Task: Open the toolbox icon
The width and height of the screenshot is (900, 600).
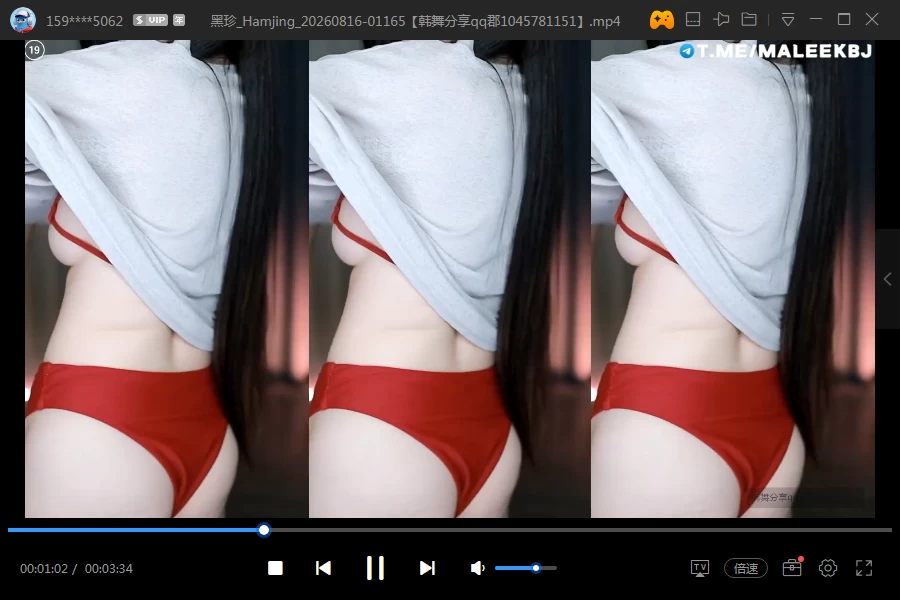Action: coord(792,567)
